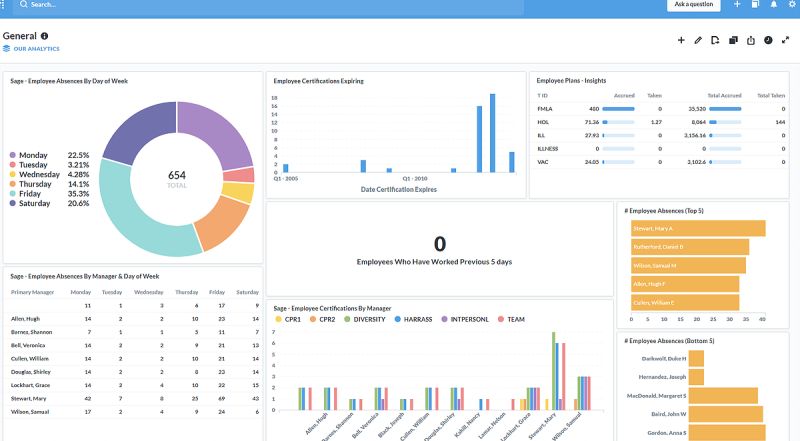
Task: Click the Bell, Veronica table row name
Action: tap(28, 346)
